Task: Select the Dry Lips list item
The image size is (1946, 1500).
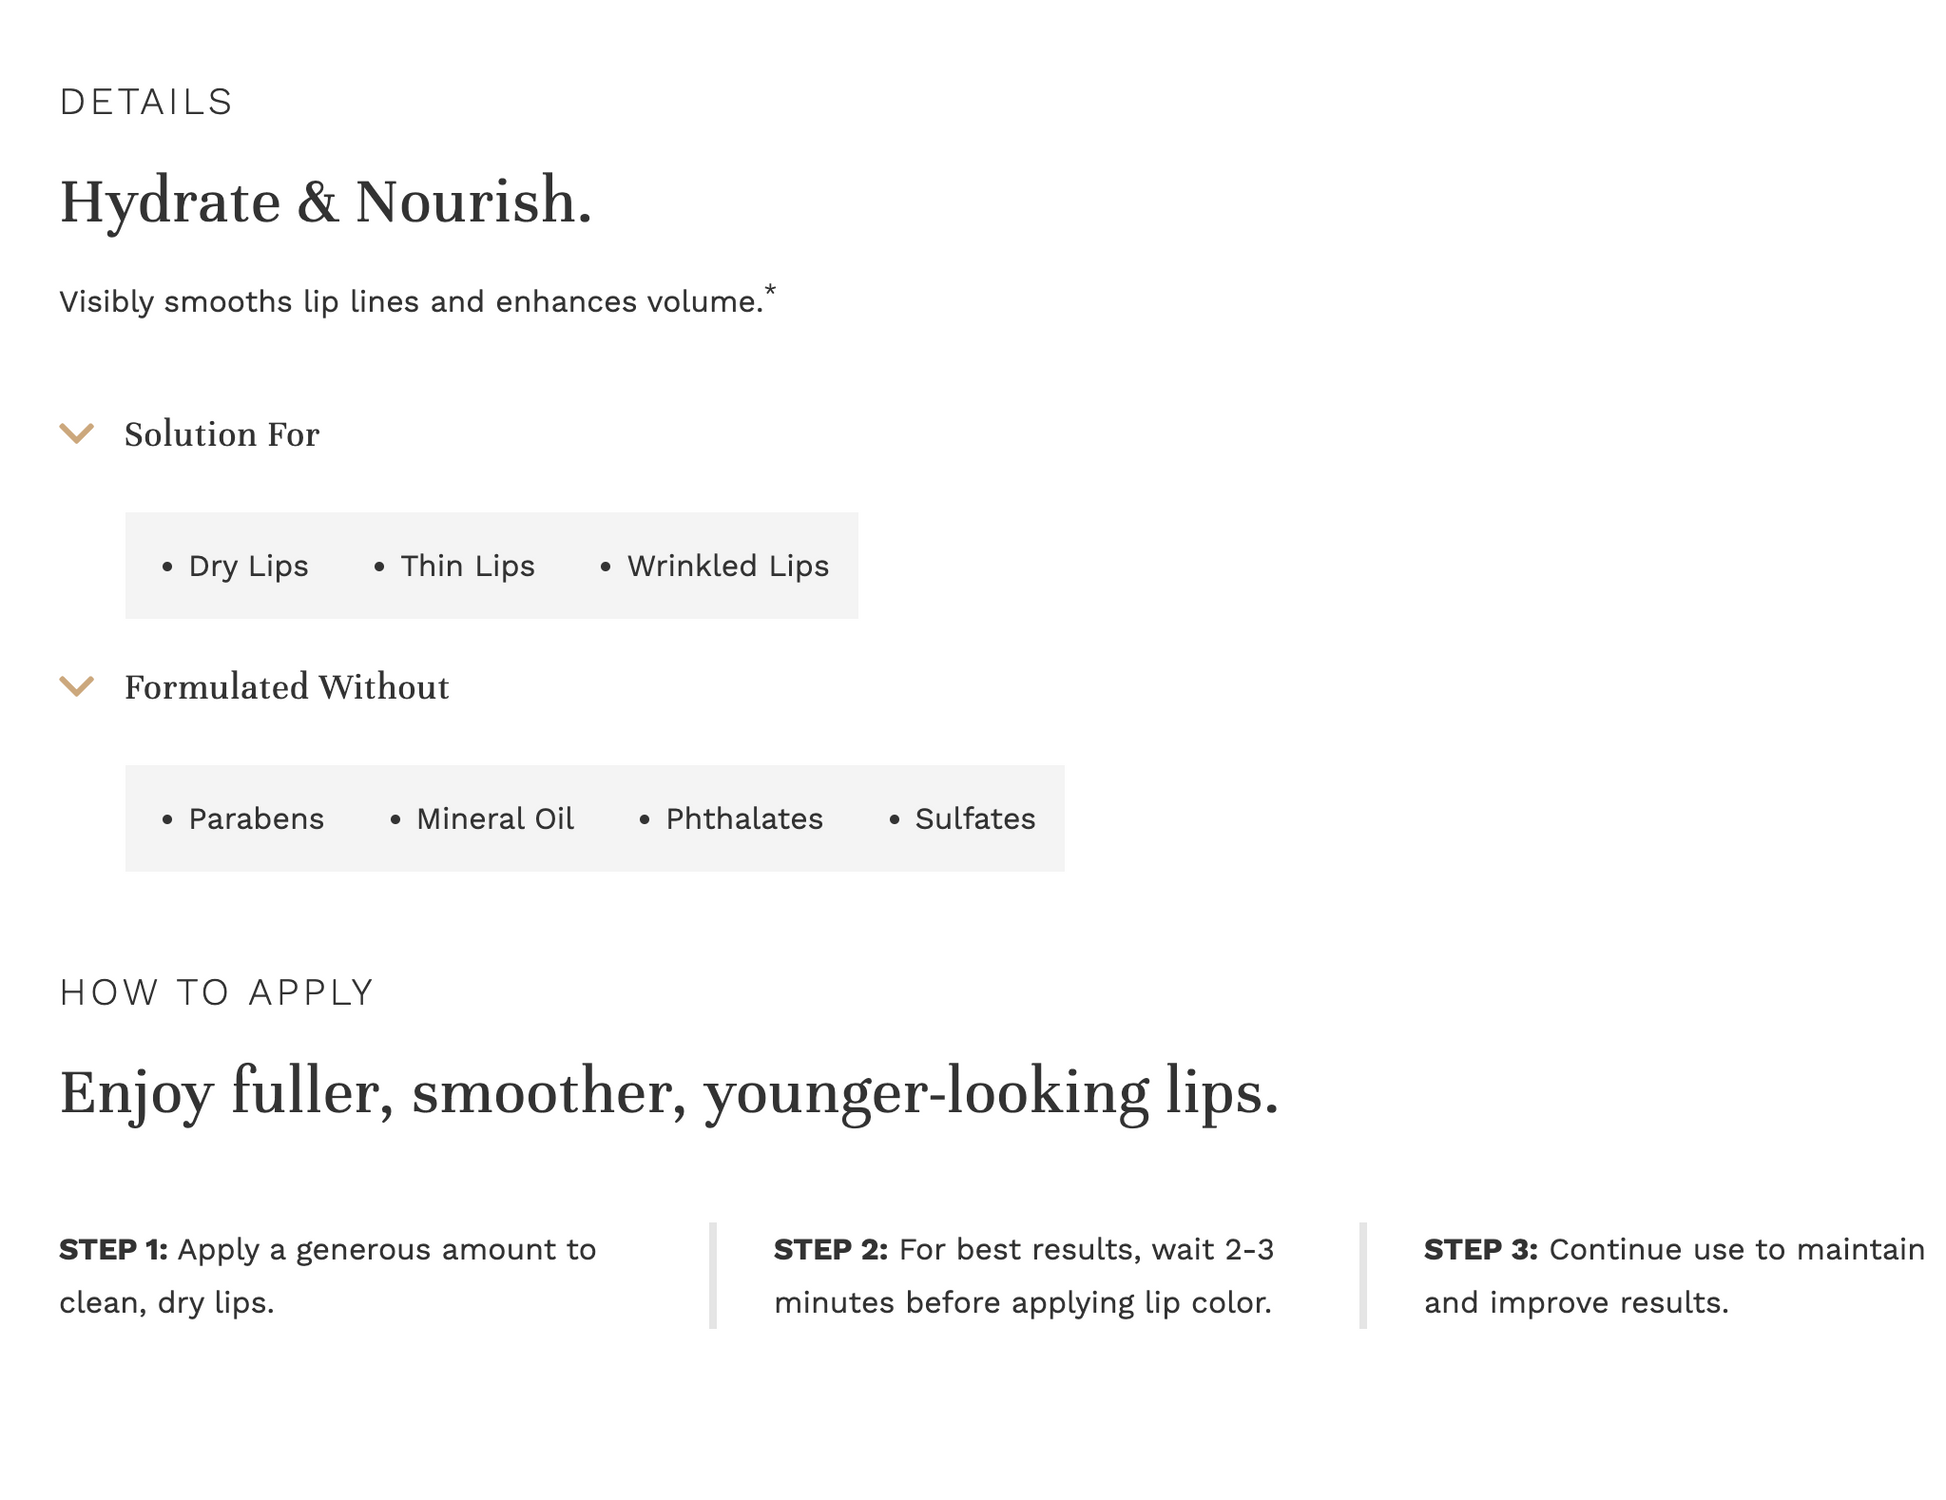Action: 248,566
